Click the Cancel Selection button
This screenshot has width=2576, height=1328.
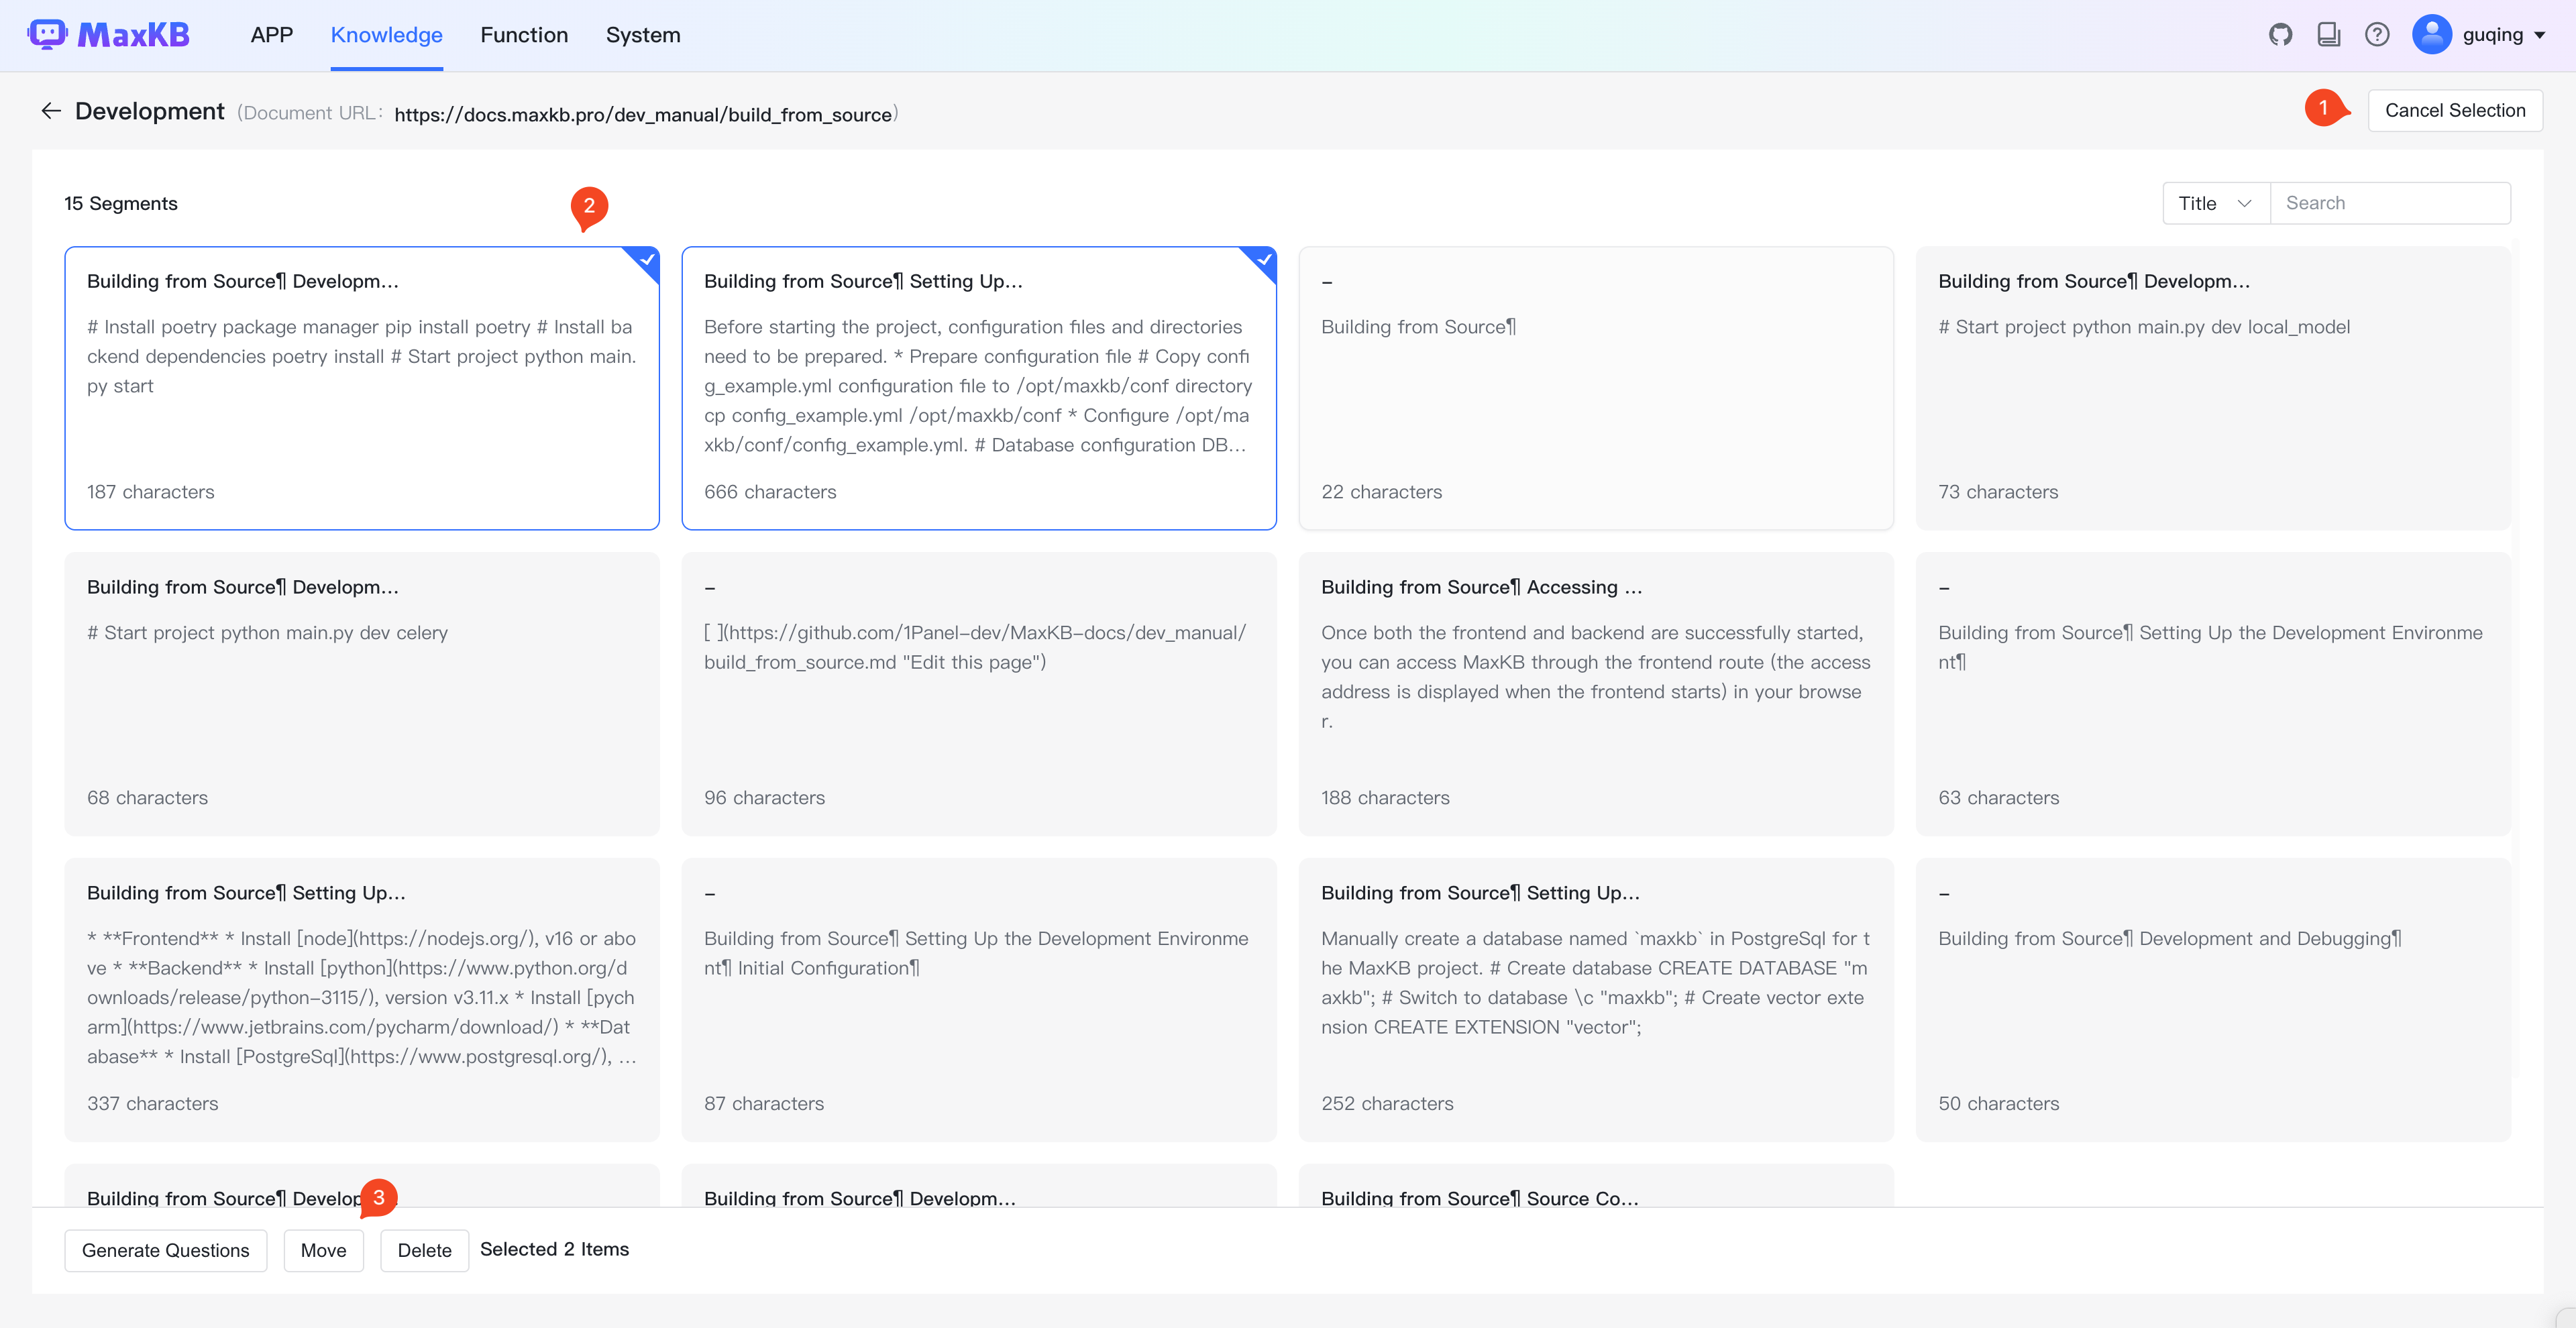pyautogui.click(x=2455, y=110)
